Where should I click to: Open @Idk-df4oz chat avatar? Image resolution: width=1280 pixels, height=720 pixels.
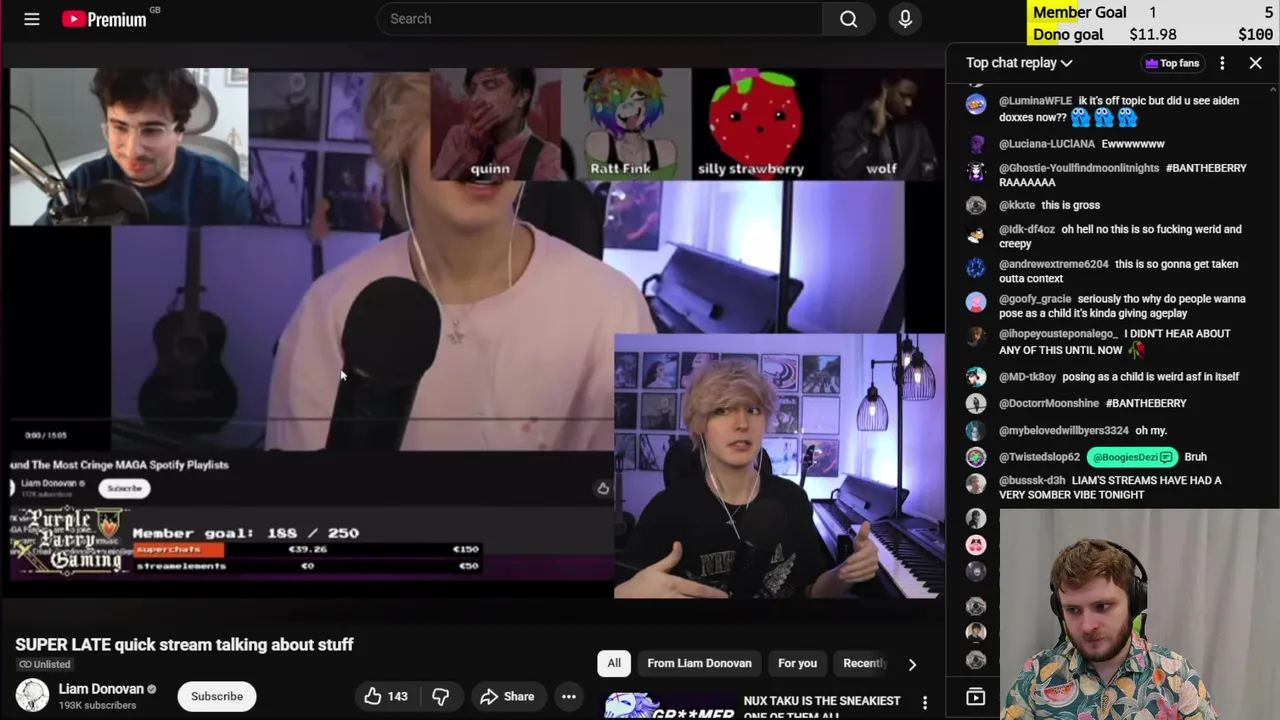click(976, 234)
